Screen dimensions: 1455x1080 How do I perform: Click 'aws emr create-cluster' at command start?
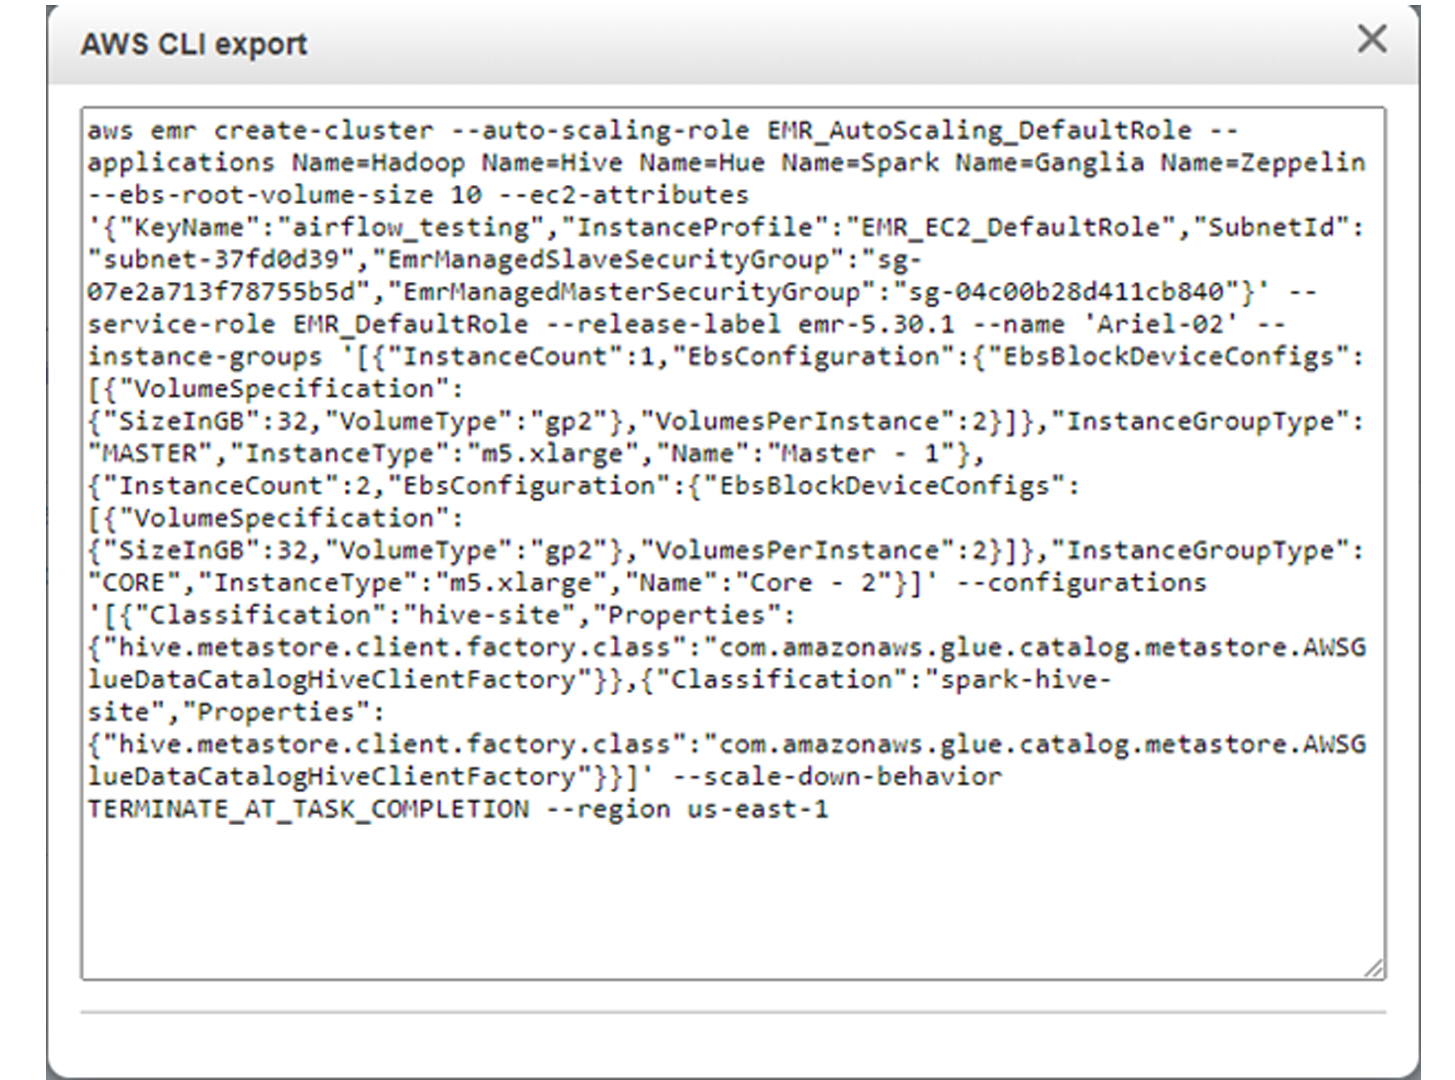tap(260, 131)
